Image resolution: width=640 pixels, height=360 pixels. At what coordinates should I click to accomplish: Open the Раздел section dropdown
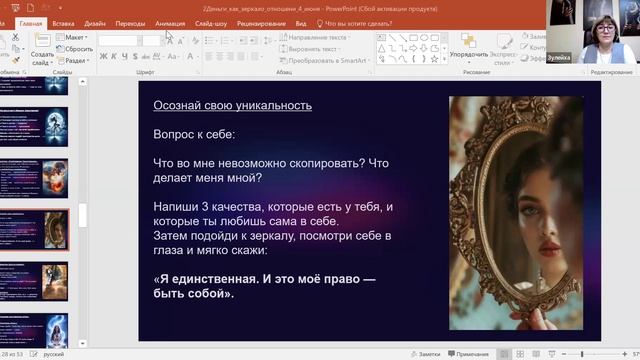(x=73, y=60)
